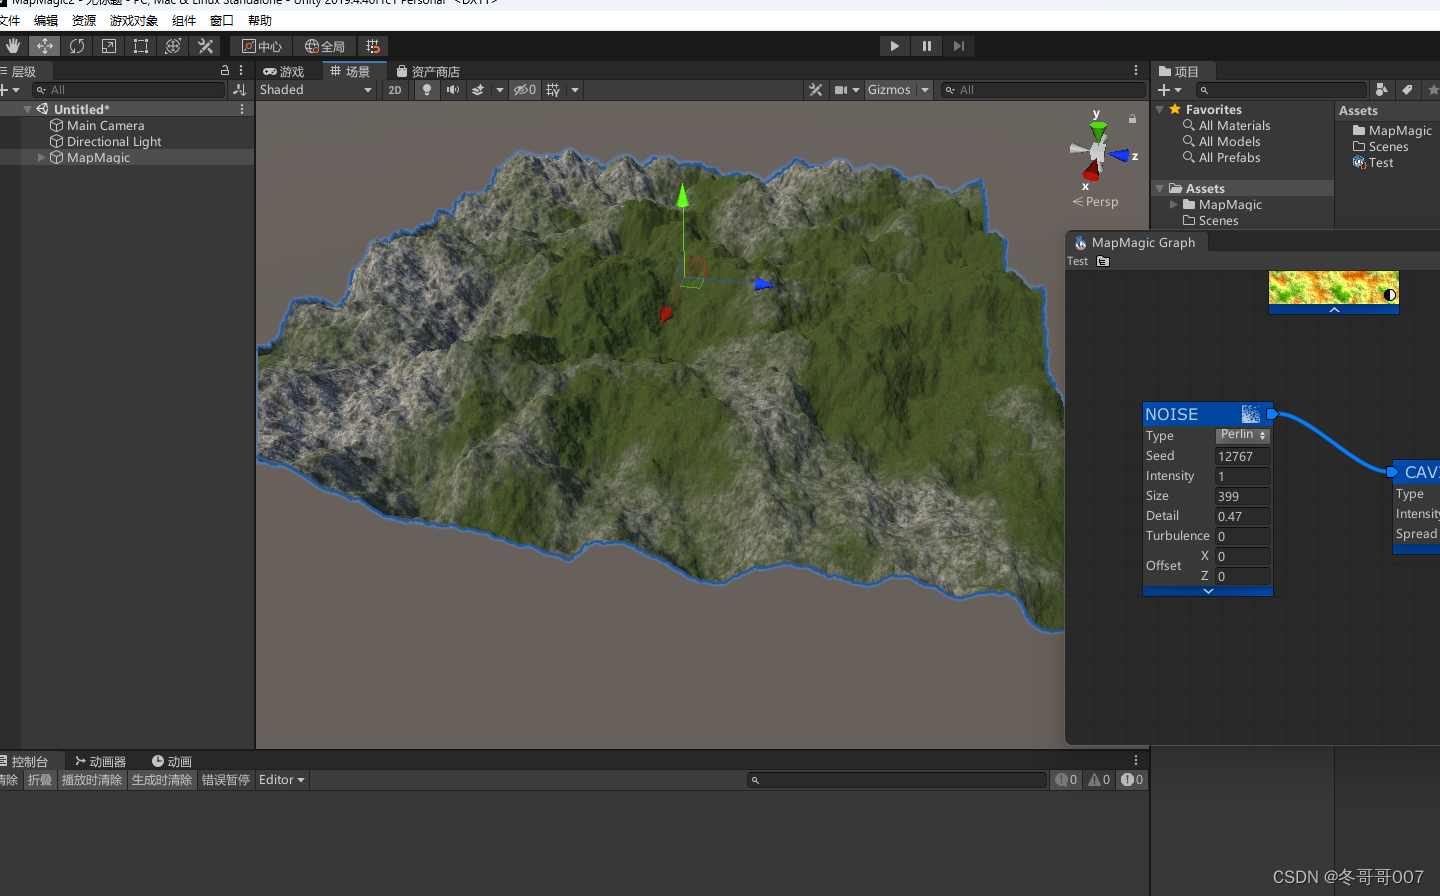Open the 编辑 menu

click(45, 19)
